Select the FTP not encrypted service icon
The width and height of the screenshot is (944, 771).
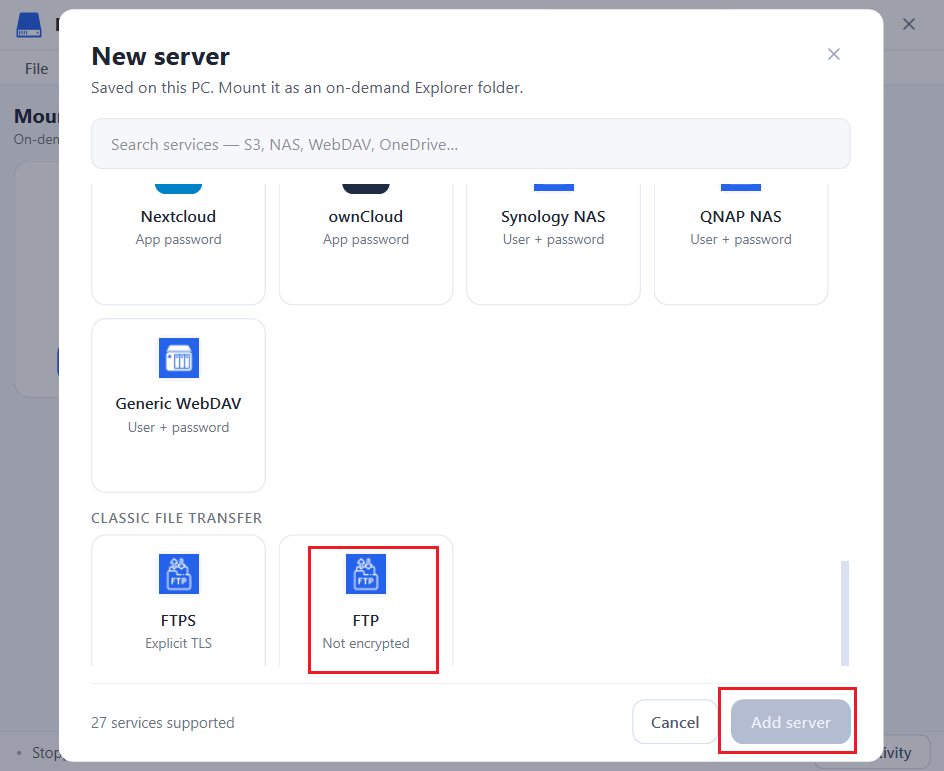(x=365, y=574)
